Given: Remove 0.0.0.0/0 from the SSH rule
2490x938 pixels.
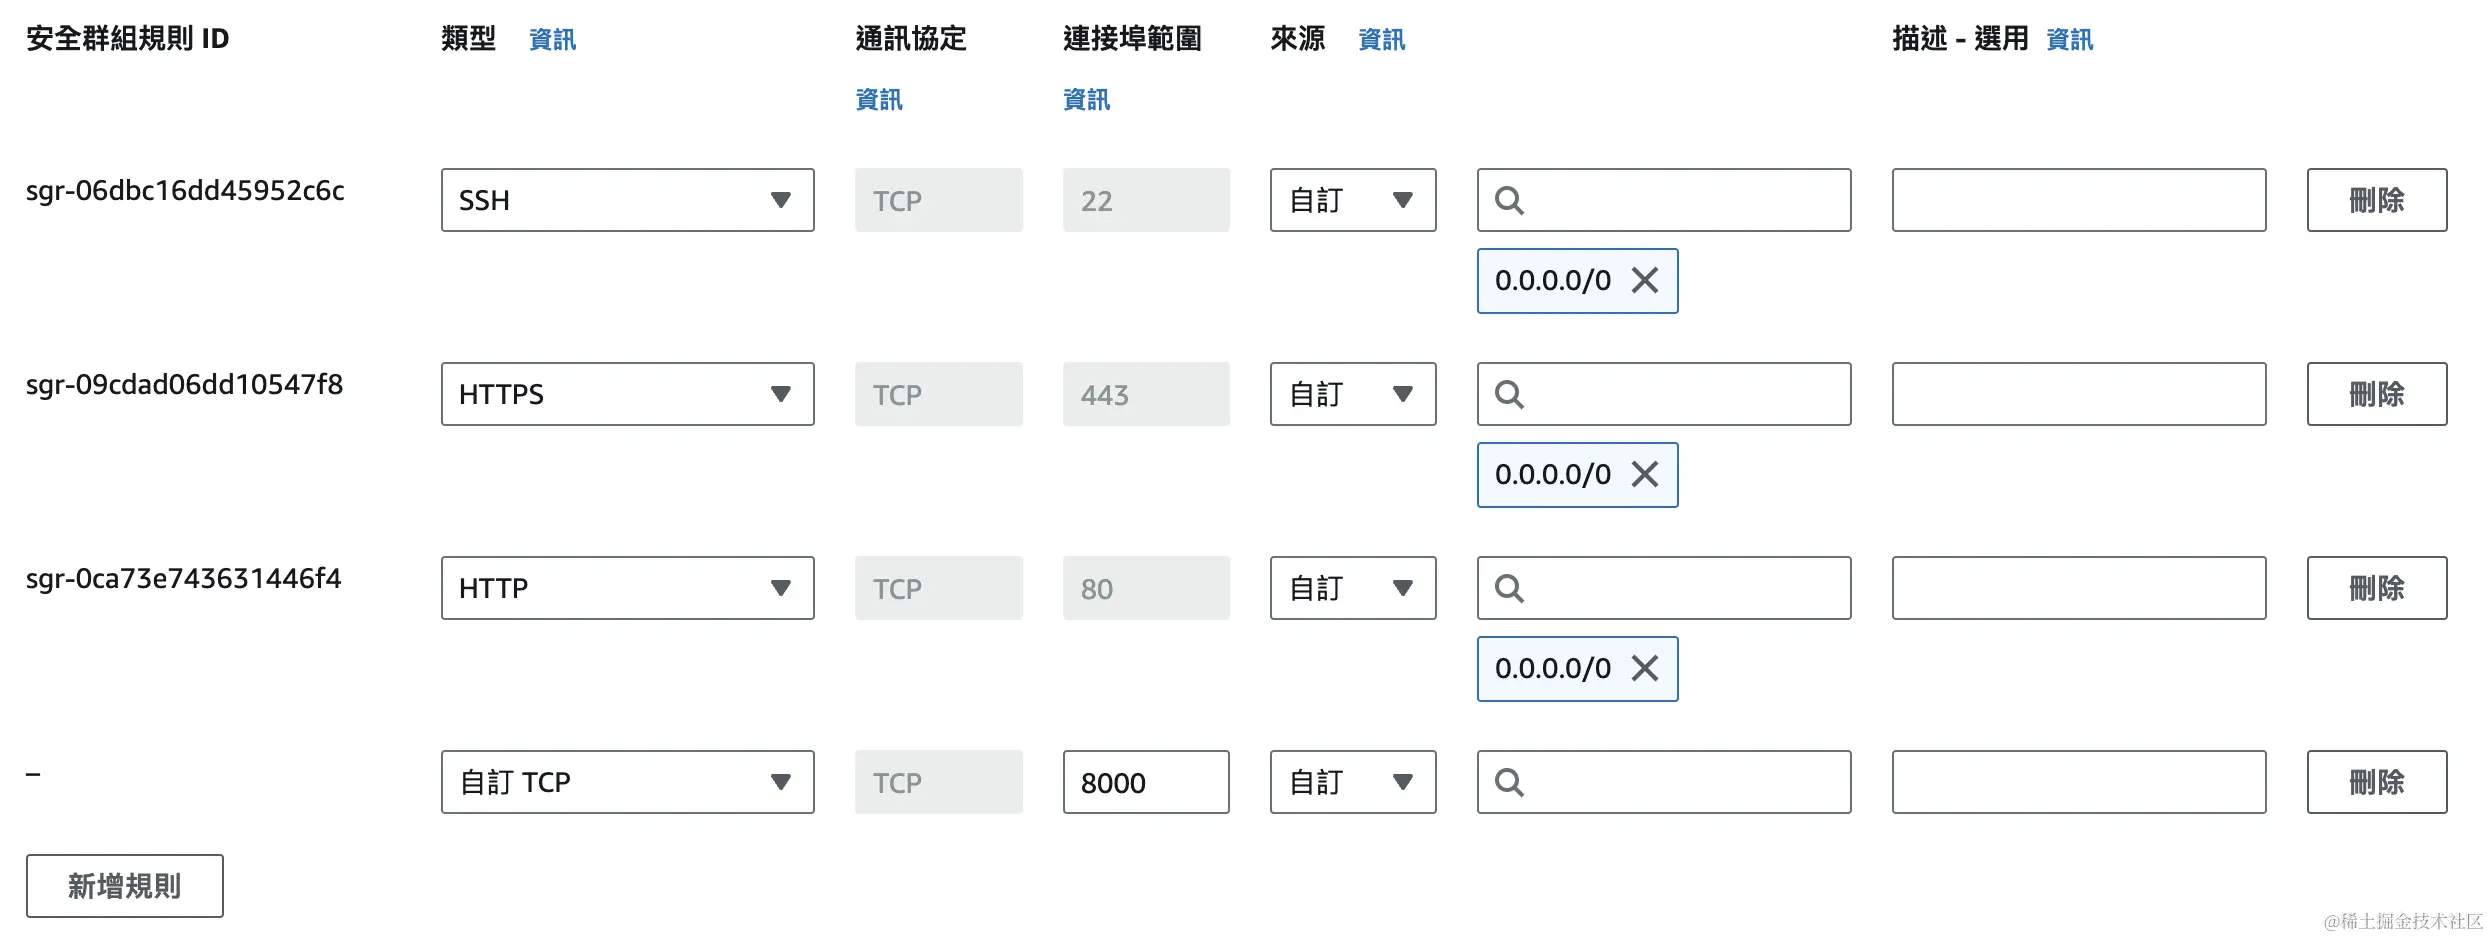Looking at the screenshot, I should 1645,281.
